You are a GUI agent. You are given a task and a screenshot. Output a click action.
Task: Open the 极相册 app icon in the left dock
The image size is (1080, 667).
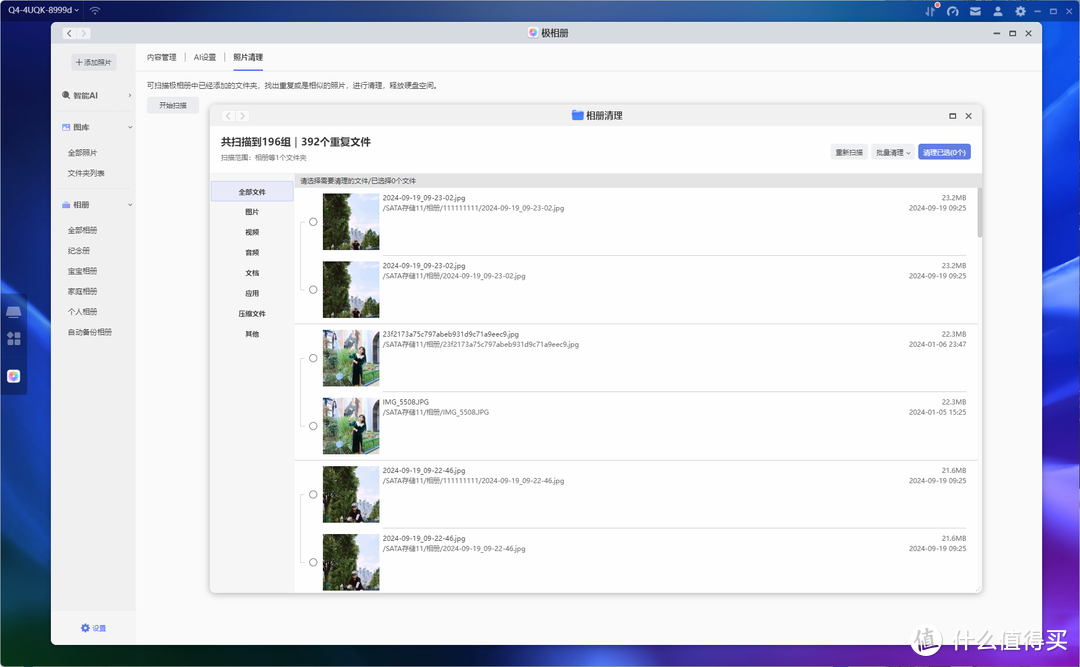13,375
